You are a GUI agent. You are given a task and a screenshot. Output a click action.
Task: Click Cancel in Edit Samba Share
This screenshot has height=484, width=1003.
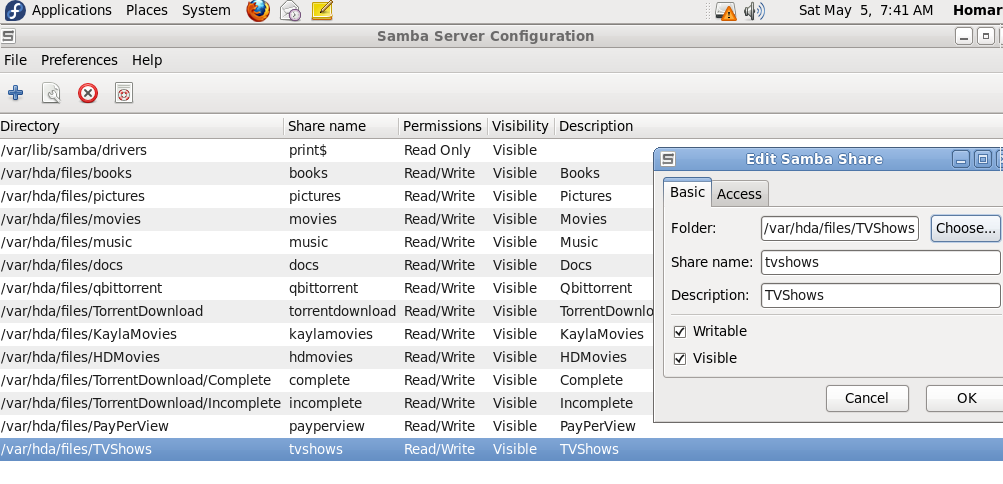(x=867, y=398)
